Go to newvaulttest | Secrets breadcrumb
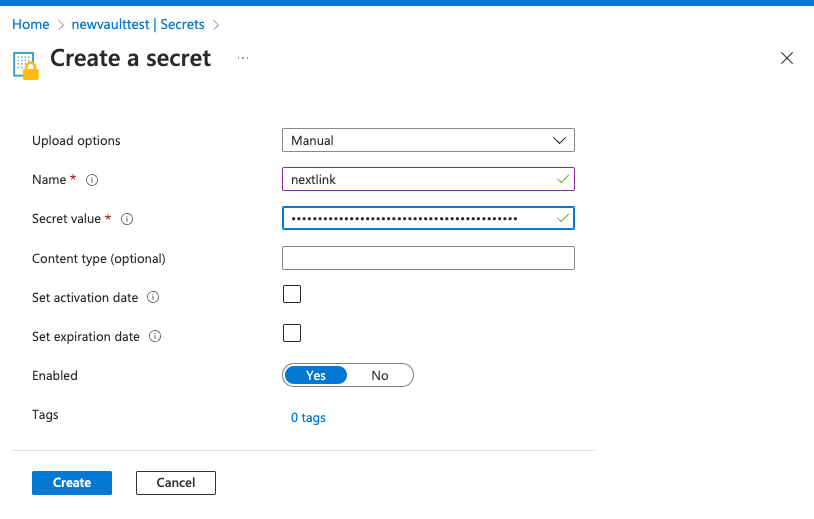The width and height of the screenshot is (814, 519). tap(139, 24)
